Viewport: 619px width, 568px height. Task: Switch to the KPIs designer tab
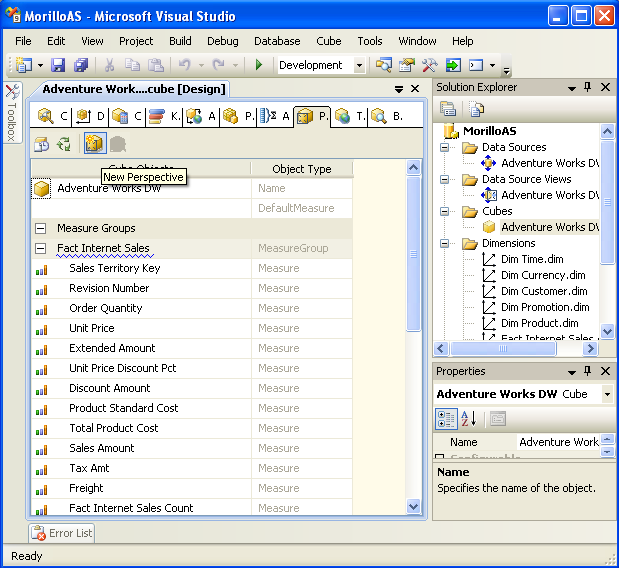[x=164, y=116]
